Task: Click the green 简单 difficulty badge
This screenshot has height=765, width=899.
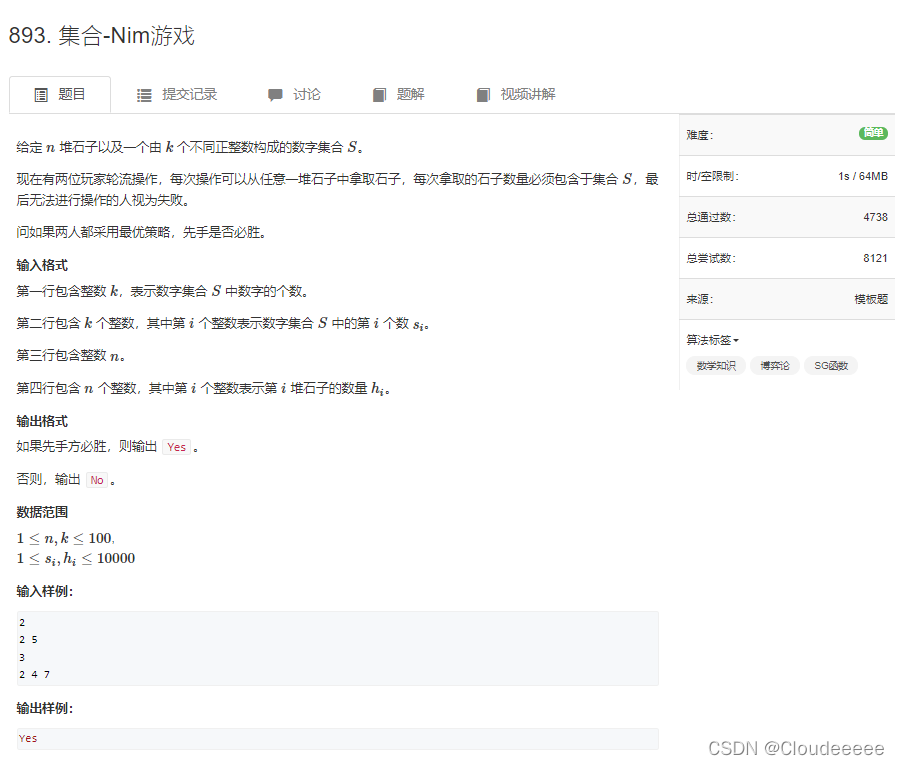Action: [872, 134]
